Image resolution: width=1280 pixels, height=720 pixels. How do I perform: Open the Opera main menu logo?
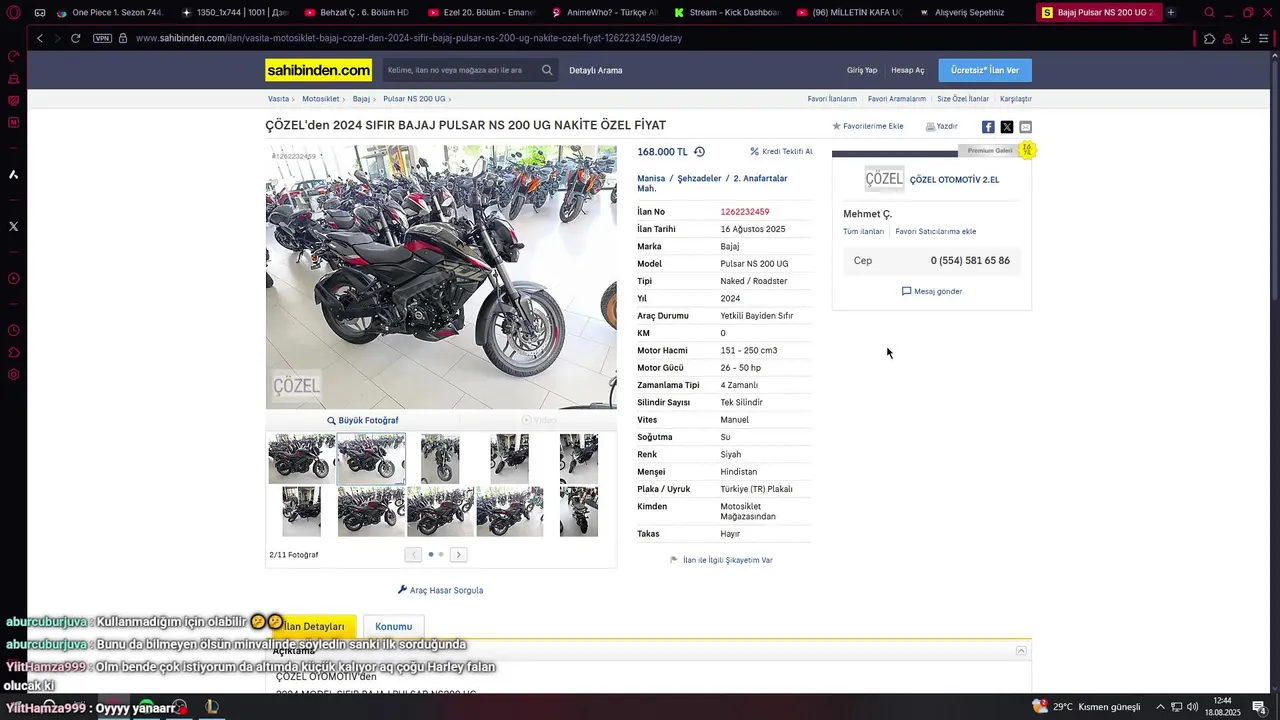pos(13,13)
